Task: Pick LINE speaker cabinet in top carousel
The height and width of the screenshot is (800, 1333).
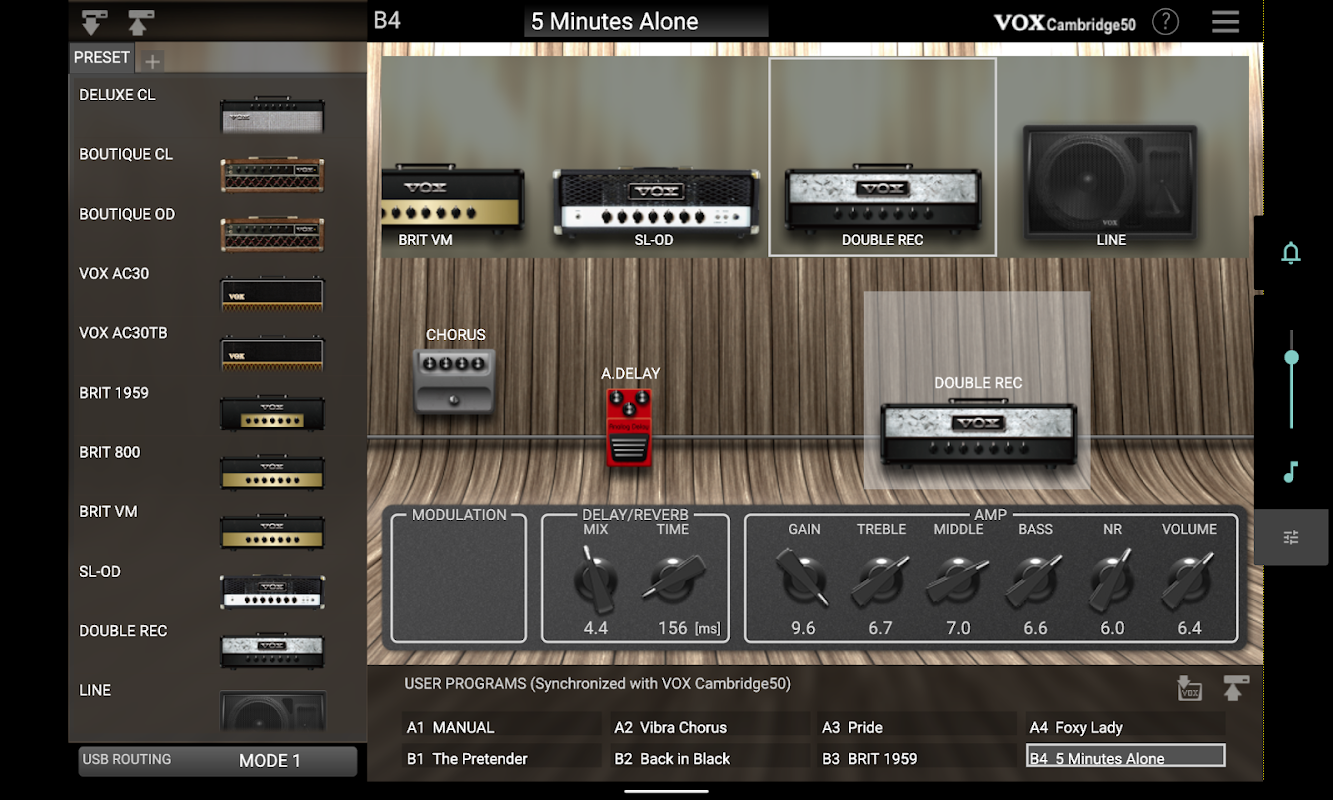Action: coord(1110,185)
